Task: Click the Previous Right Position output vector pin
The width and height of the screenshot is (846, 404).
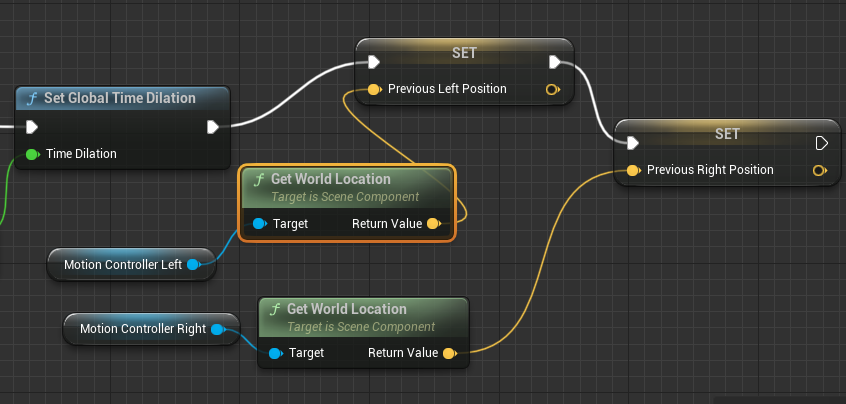Action: tap(819, 170)
